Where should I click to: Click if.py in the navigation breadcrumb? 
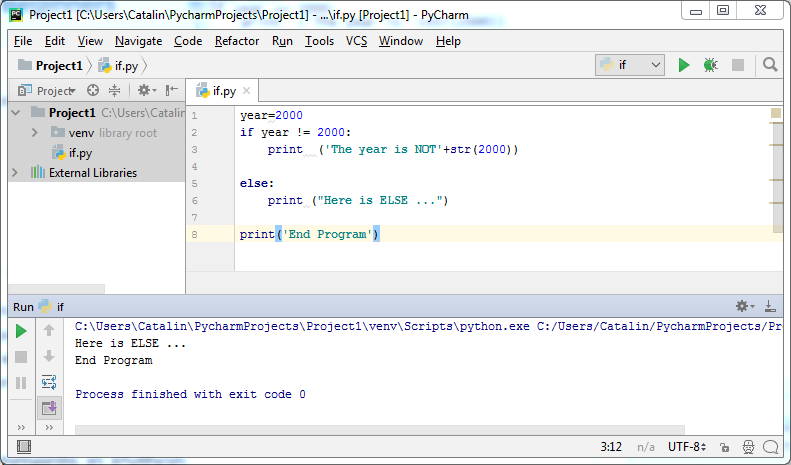126,66
